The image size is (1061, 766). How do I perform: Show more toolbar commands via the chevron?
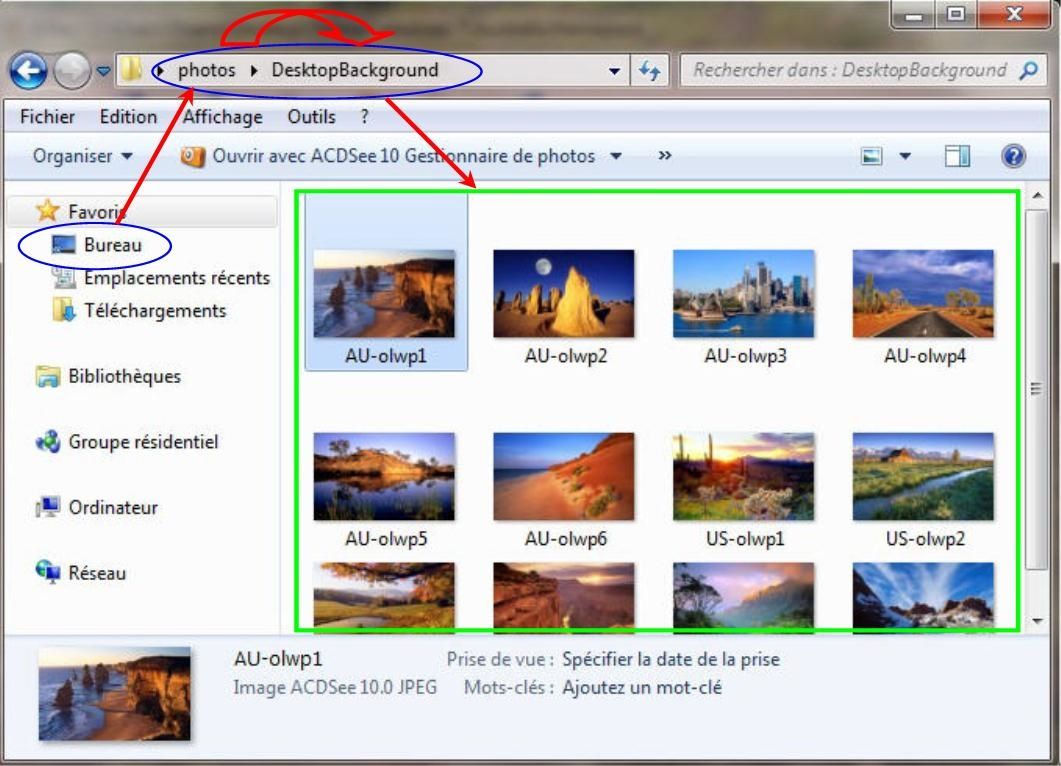coord(665,156)
